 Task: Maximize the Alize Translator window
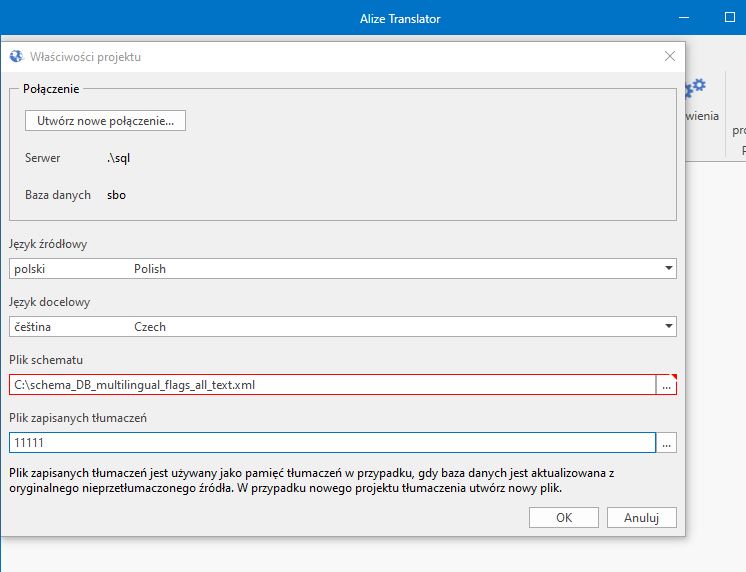[x=729, y=18]
